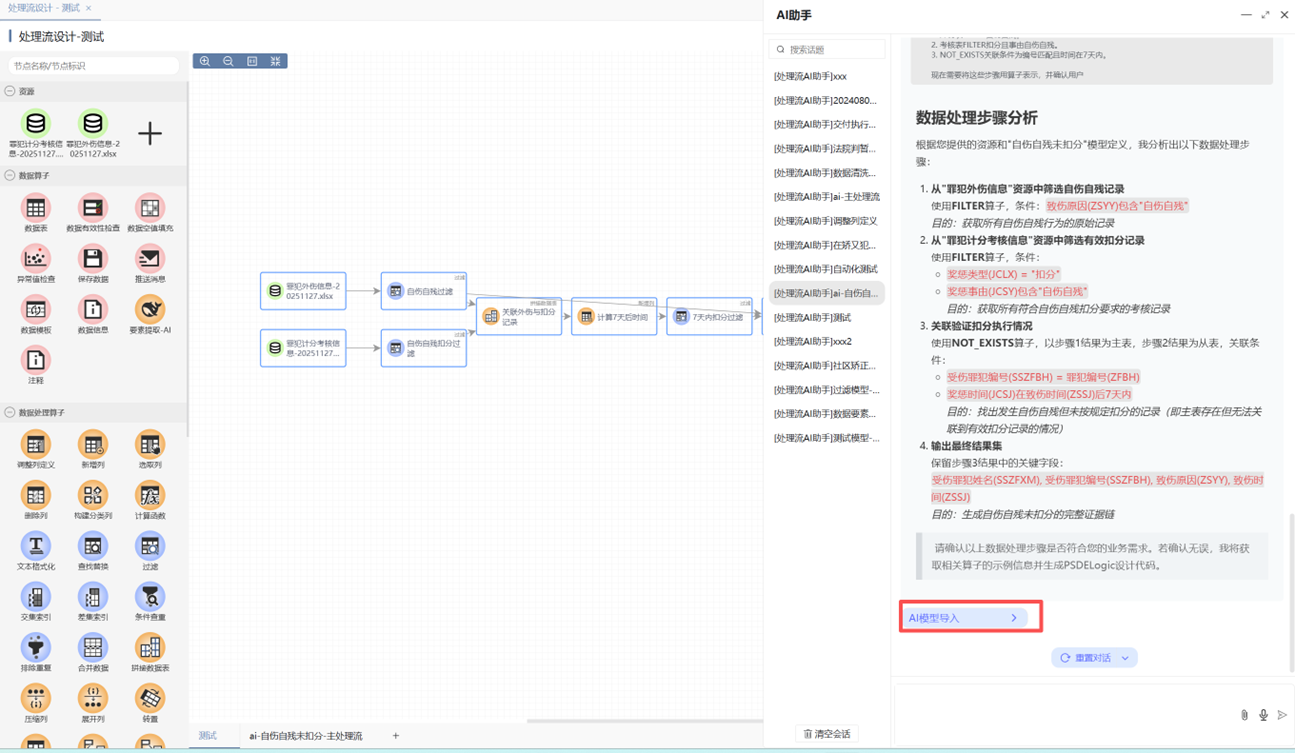Choose the 调整列定义 processing operator
The image size is (1295, 753).
tap(36, 445)
